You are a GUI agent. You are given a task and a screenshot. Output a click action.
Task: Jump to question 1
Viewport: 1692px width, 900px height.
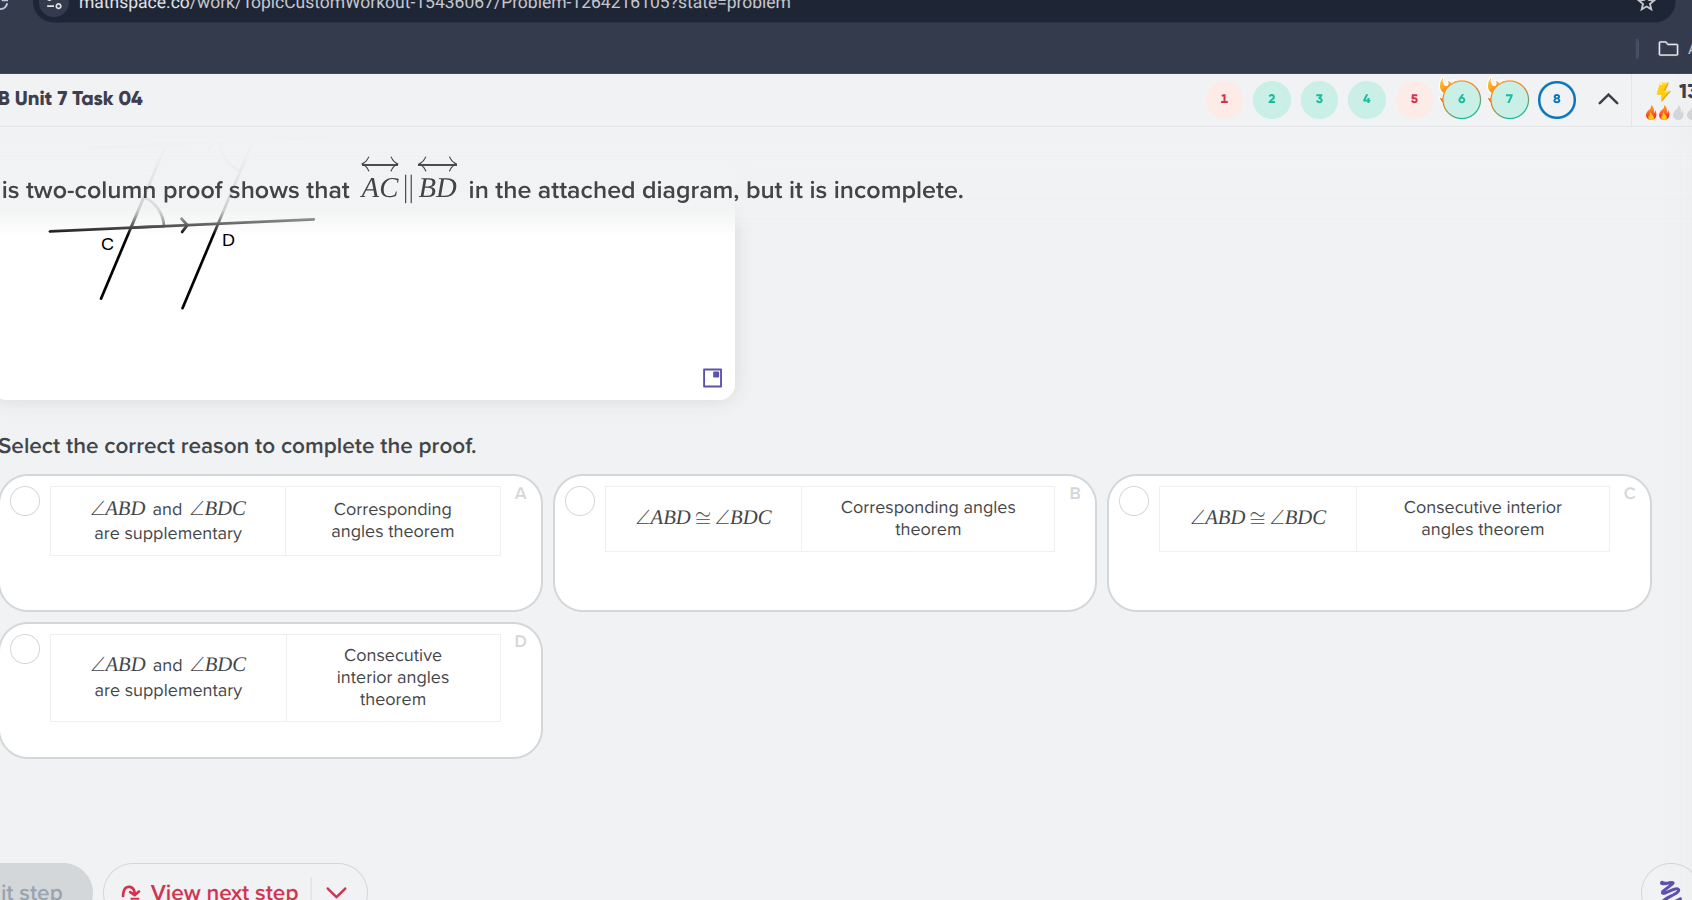click(x=1224, y=100)
